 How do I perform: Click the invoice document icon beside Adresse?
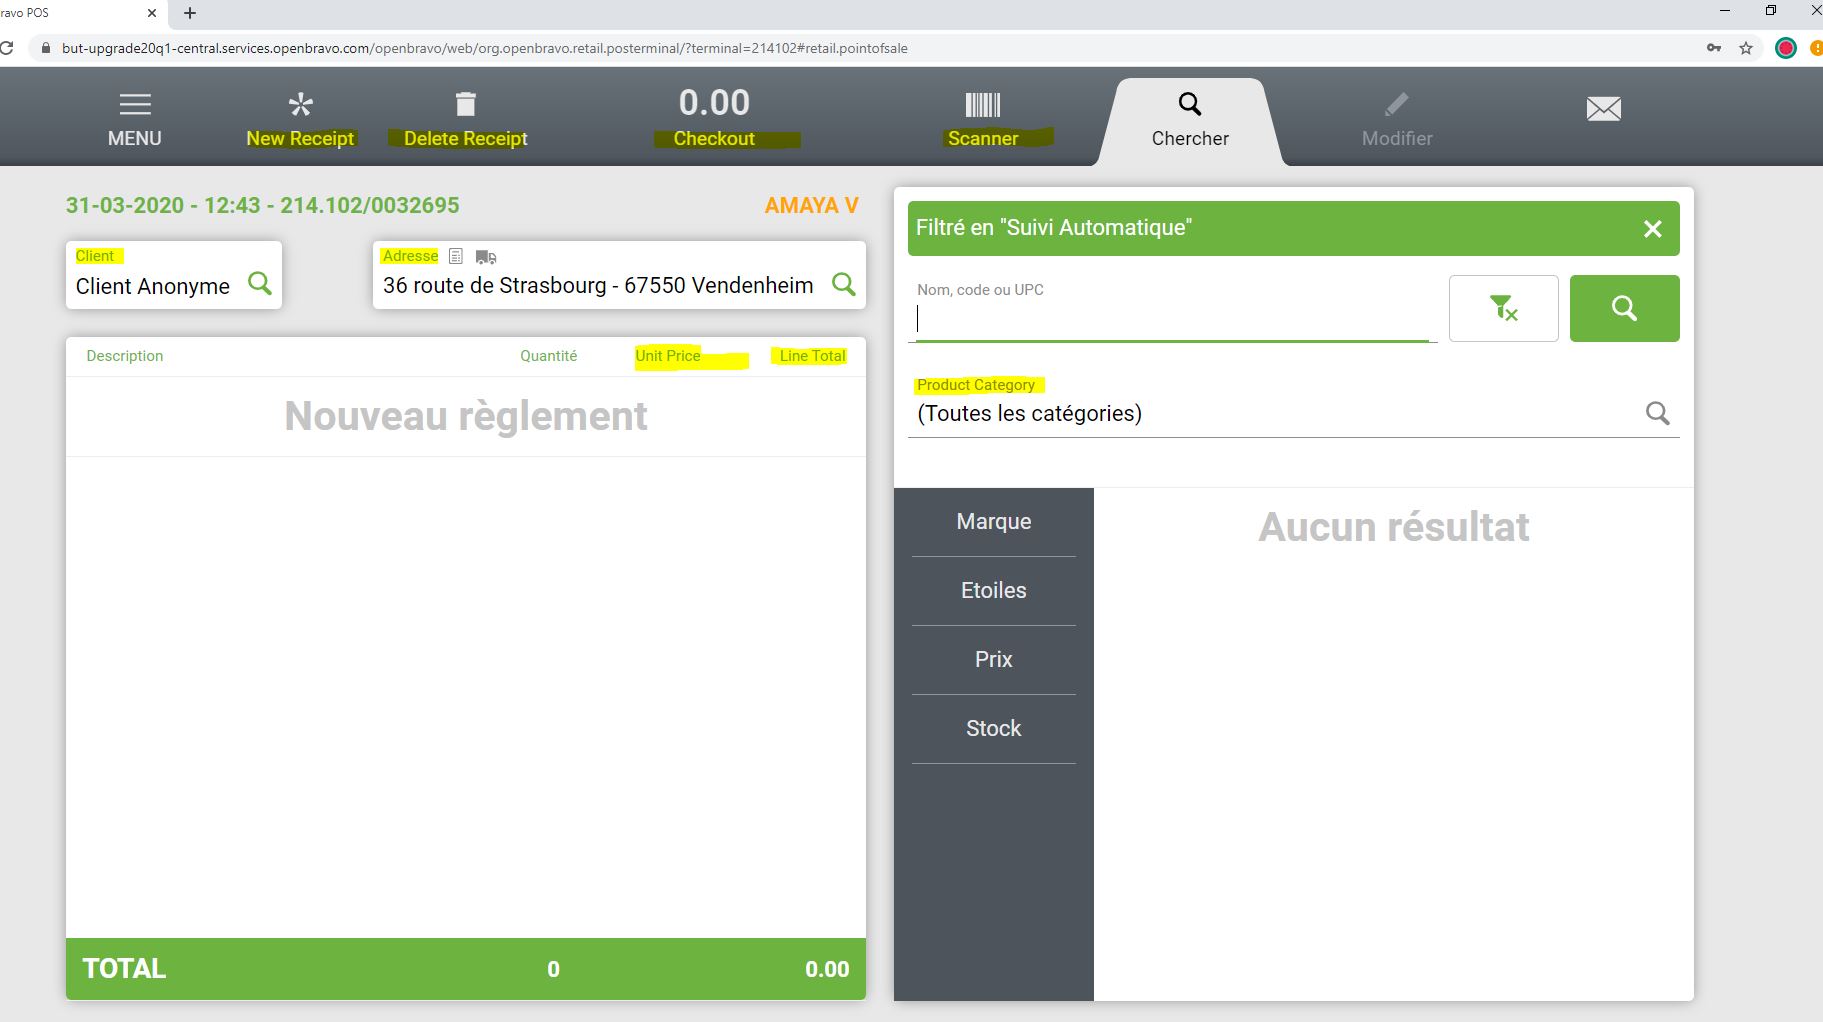click(x=456, y=256)
